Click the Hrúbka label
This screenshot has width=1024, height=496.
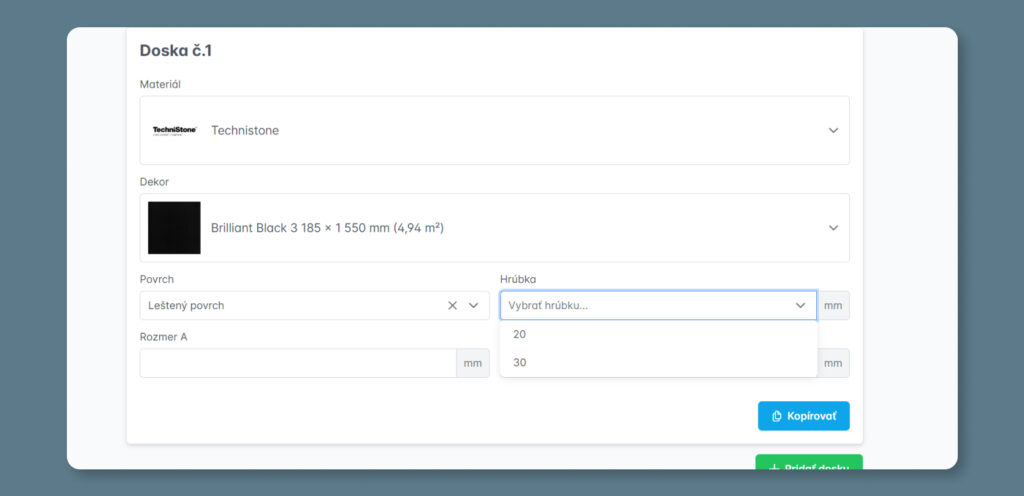tap(518, 279)
